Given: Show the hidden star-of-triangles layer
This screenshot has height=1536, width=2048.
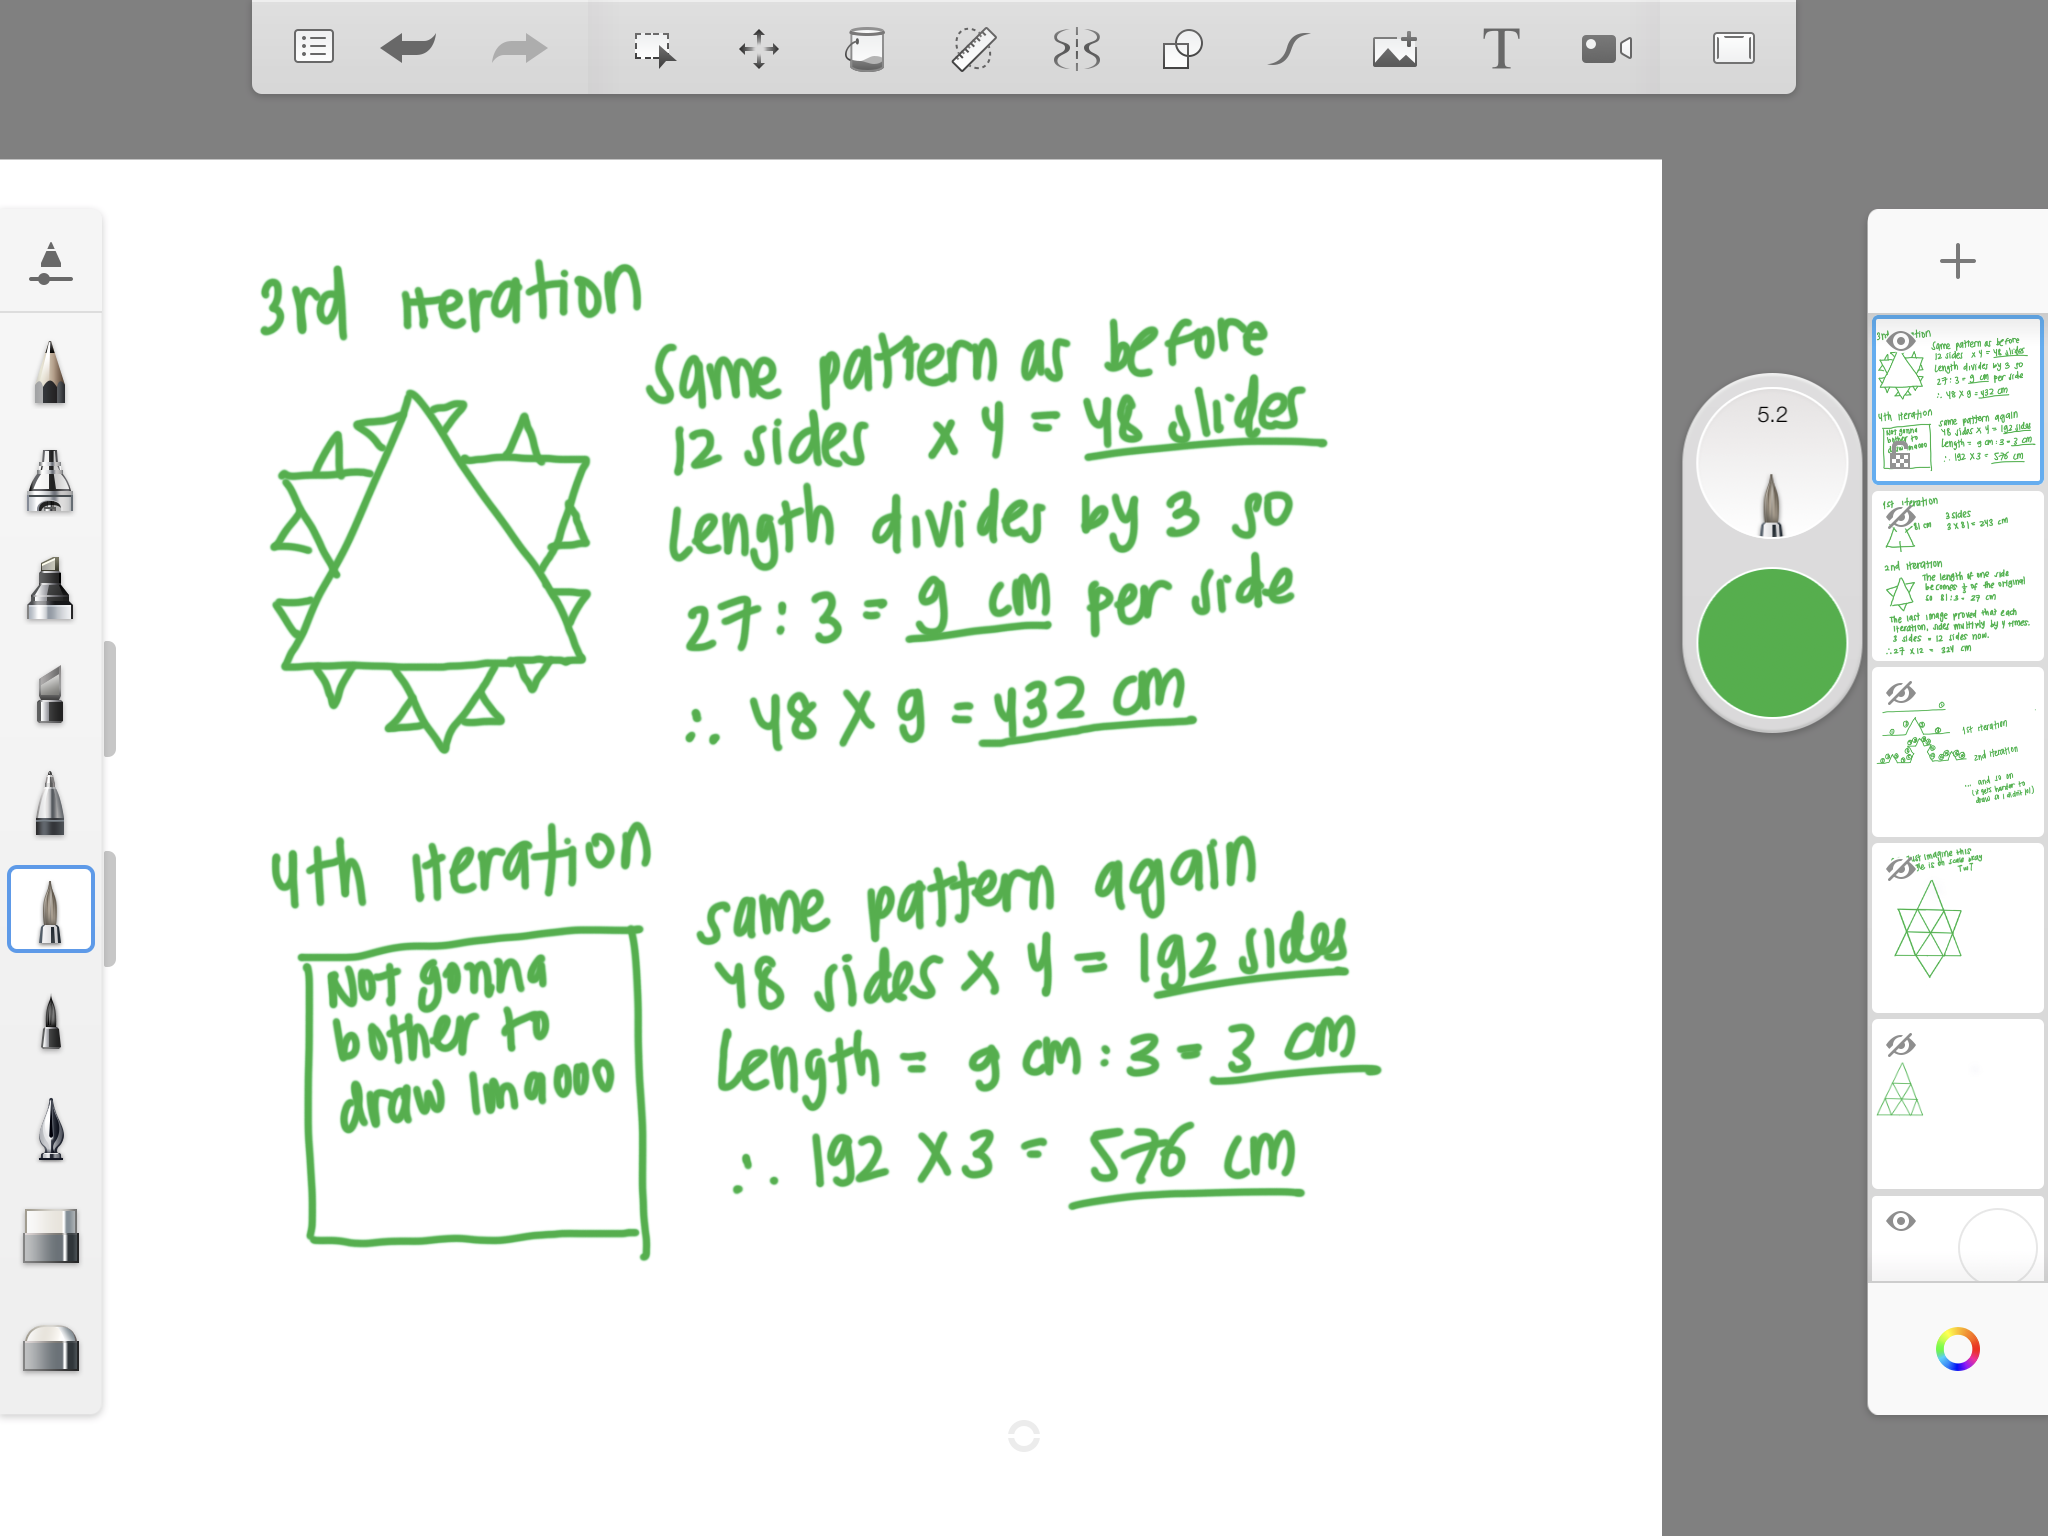Looking at the screenshot, I should pos(1900,868).
